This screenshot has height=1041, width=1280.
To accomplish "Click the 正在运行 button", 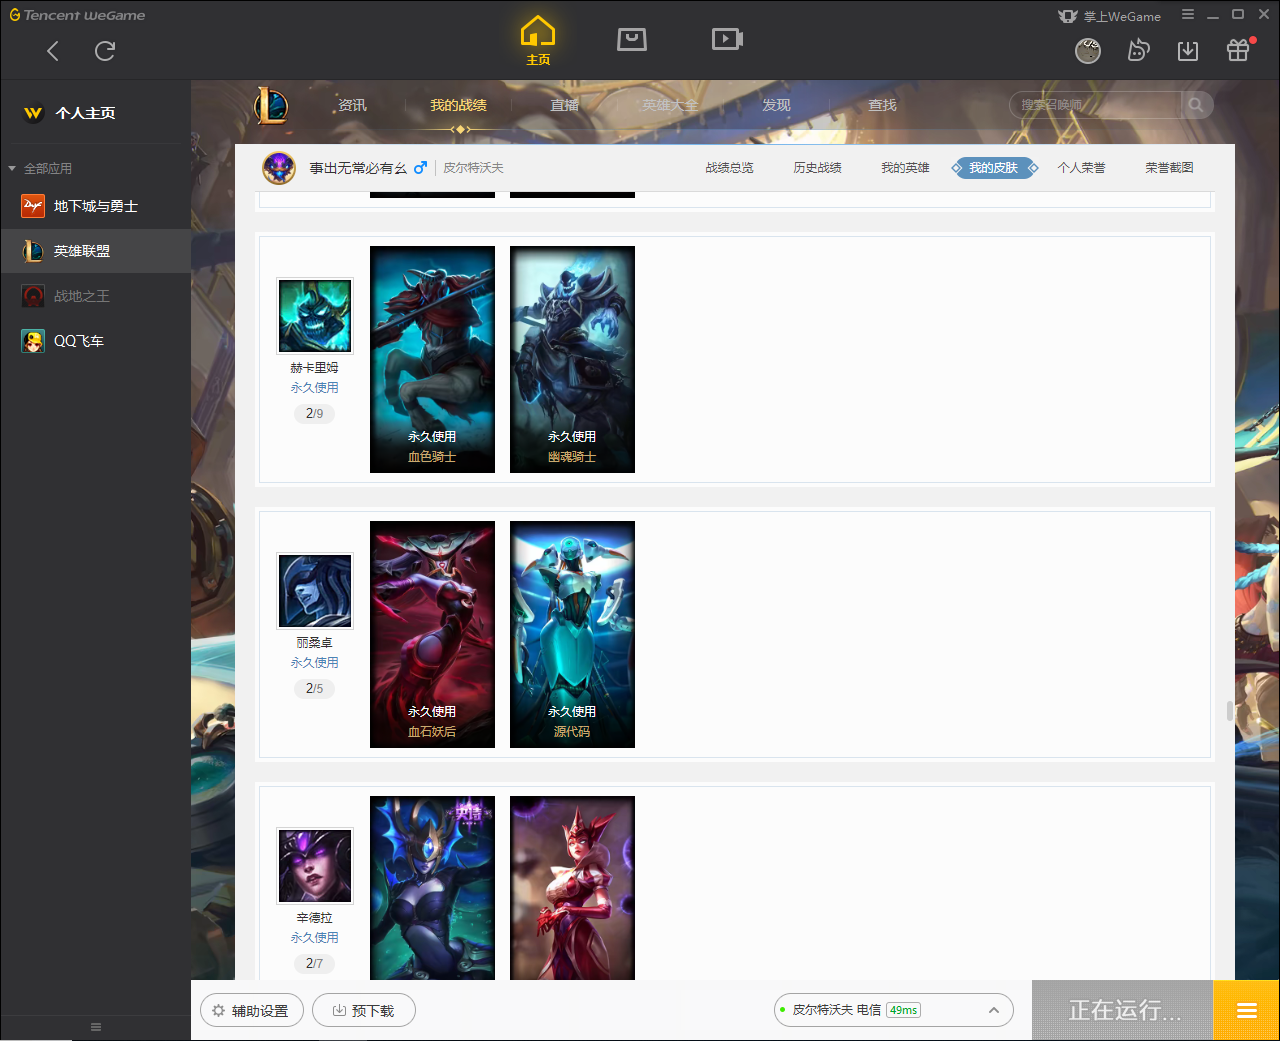I will point(1123,1010).
